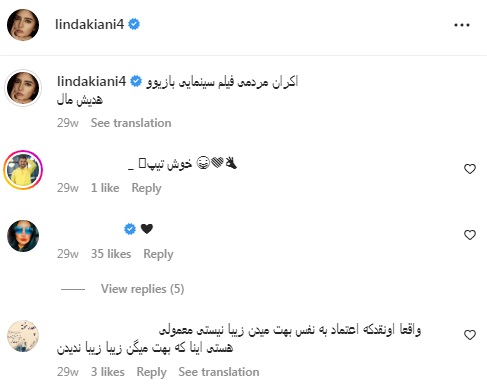See translation of the last comment
This screenshot has height=389, width=487.
[219, 372]
